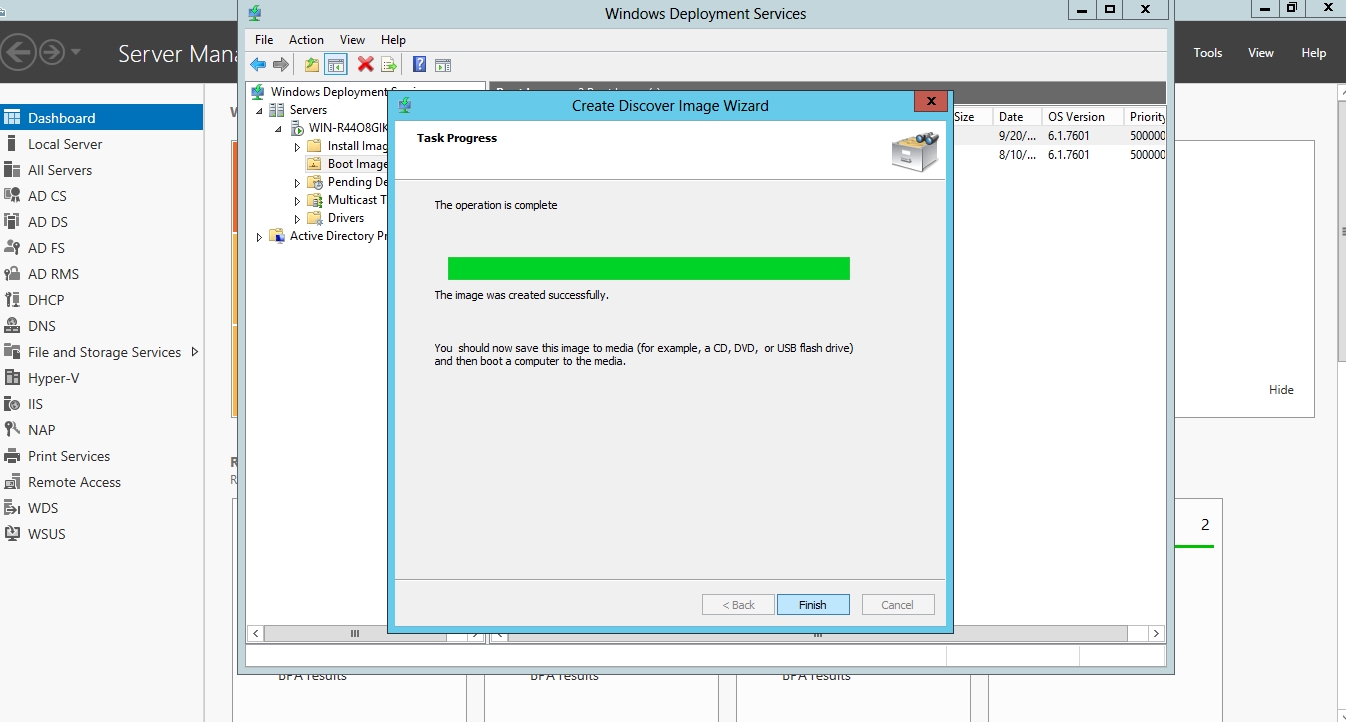Screen dimensions: 1346x722
Task: Open Server Manager's Tools menu
Action: (x=1208, y=53)
